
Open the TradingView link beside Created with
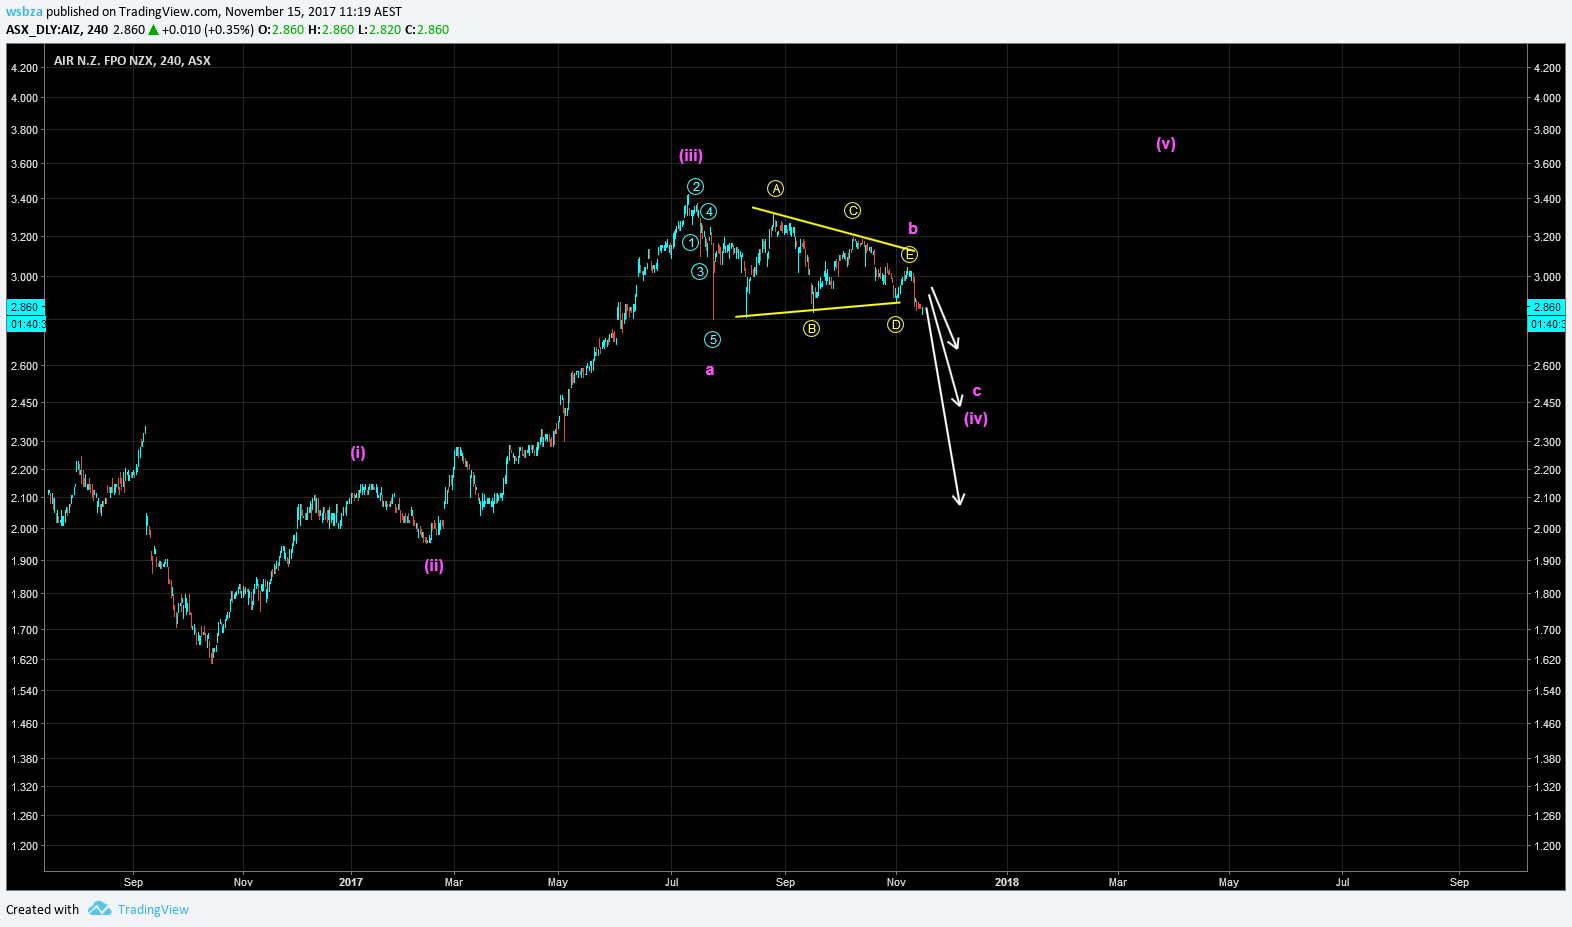[153, 909]
